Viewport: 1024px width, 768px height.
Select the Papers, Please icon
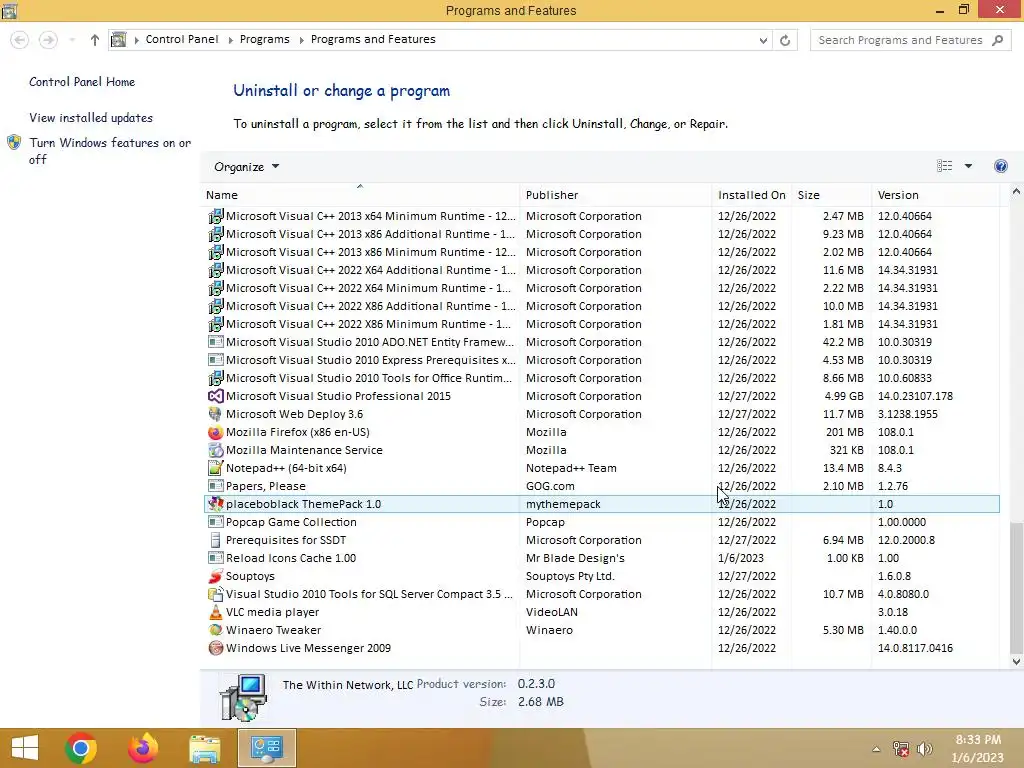216,486
